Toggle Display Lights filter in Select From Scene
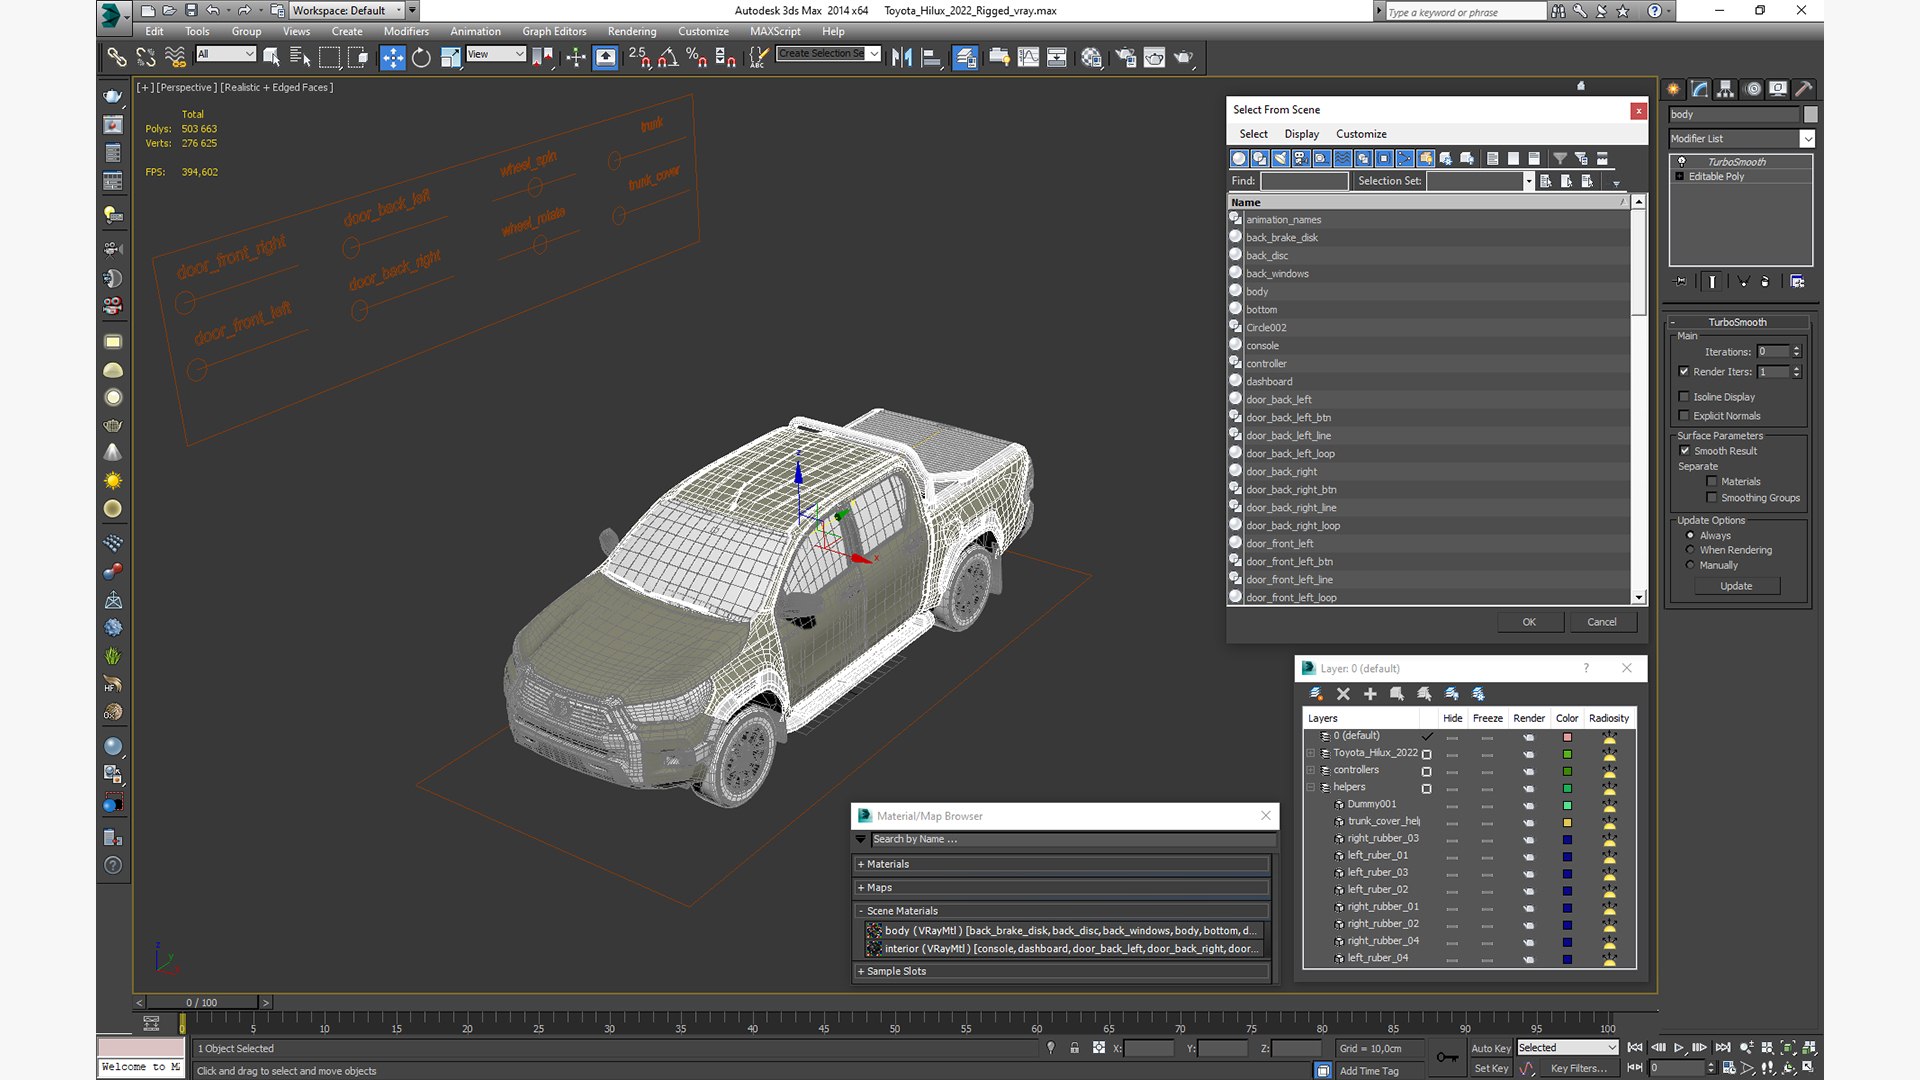 pyautogui.click(x=1280, y=159)
